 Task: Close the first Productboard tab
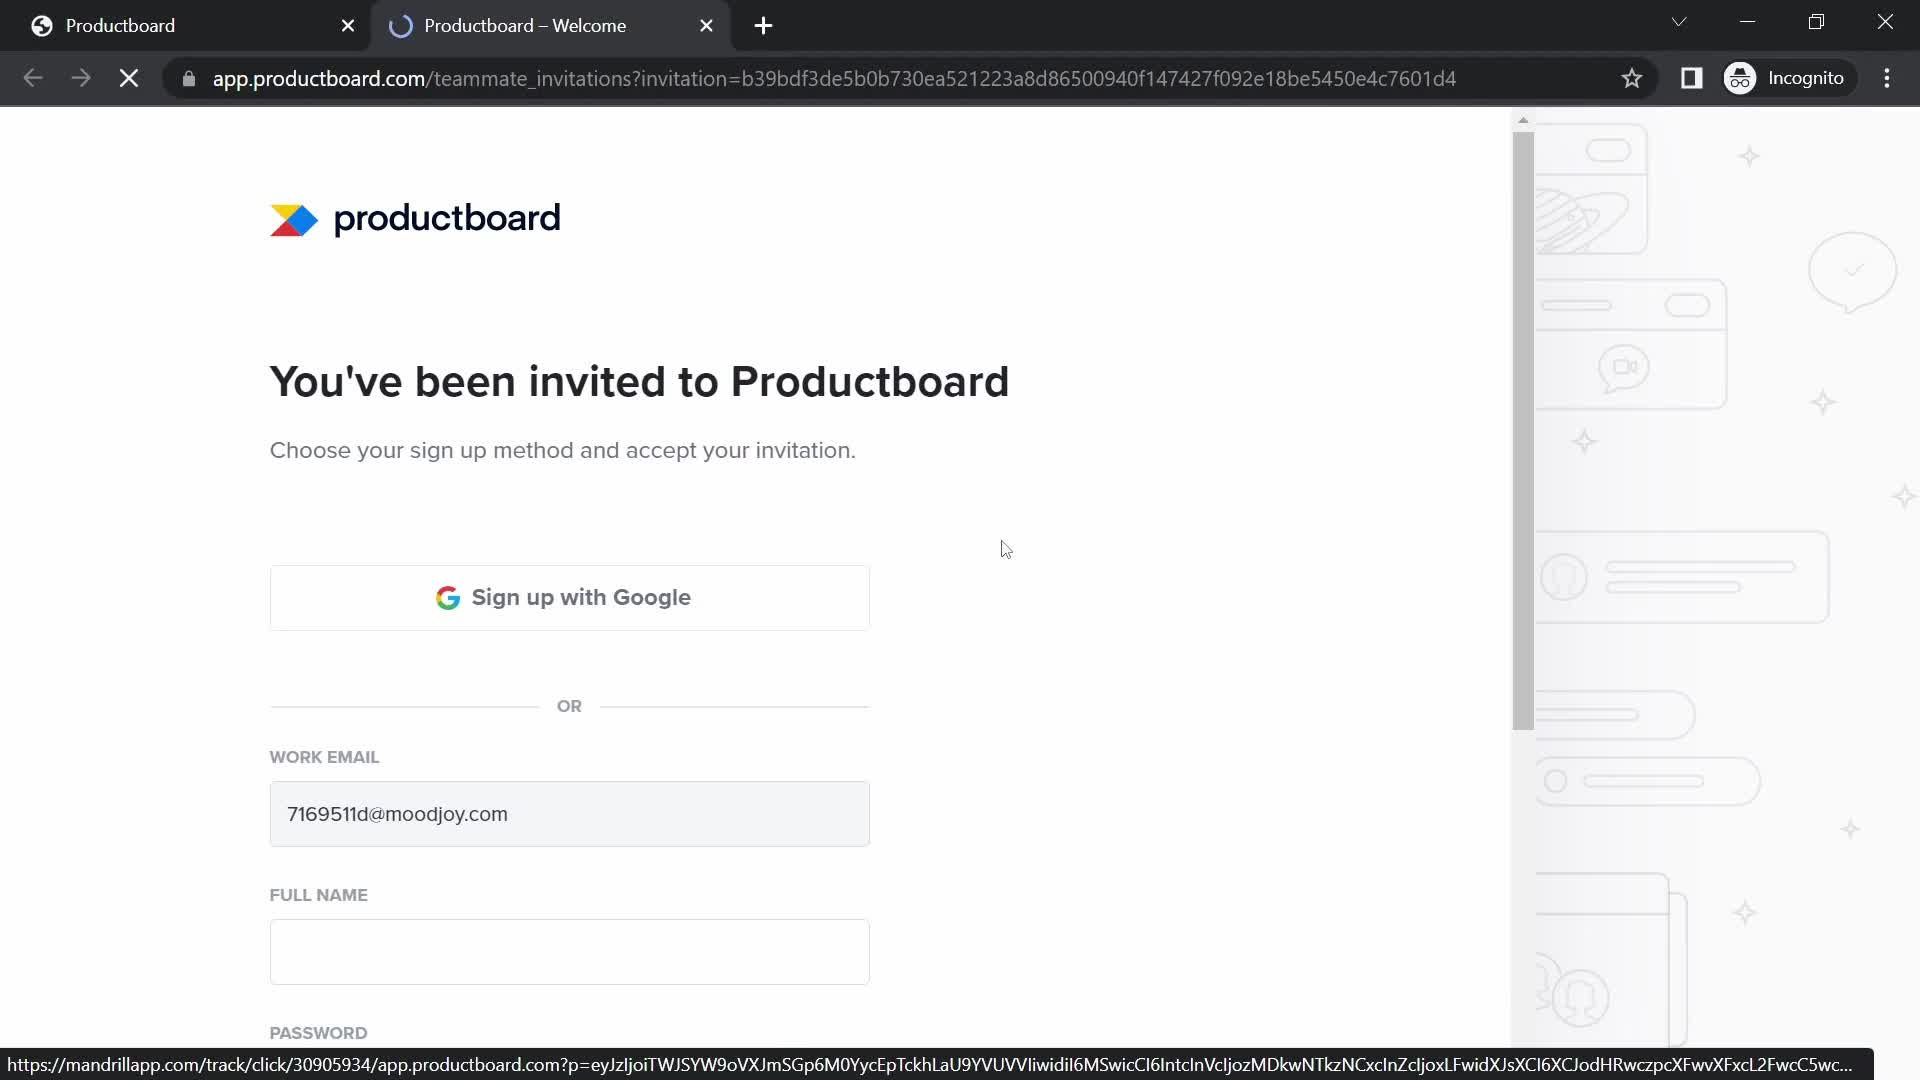348,26
